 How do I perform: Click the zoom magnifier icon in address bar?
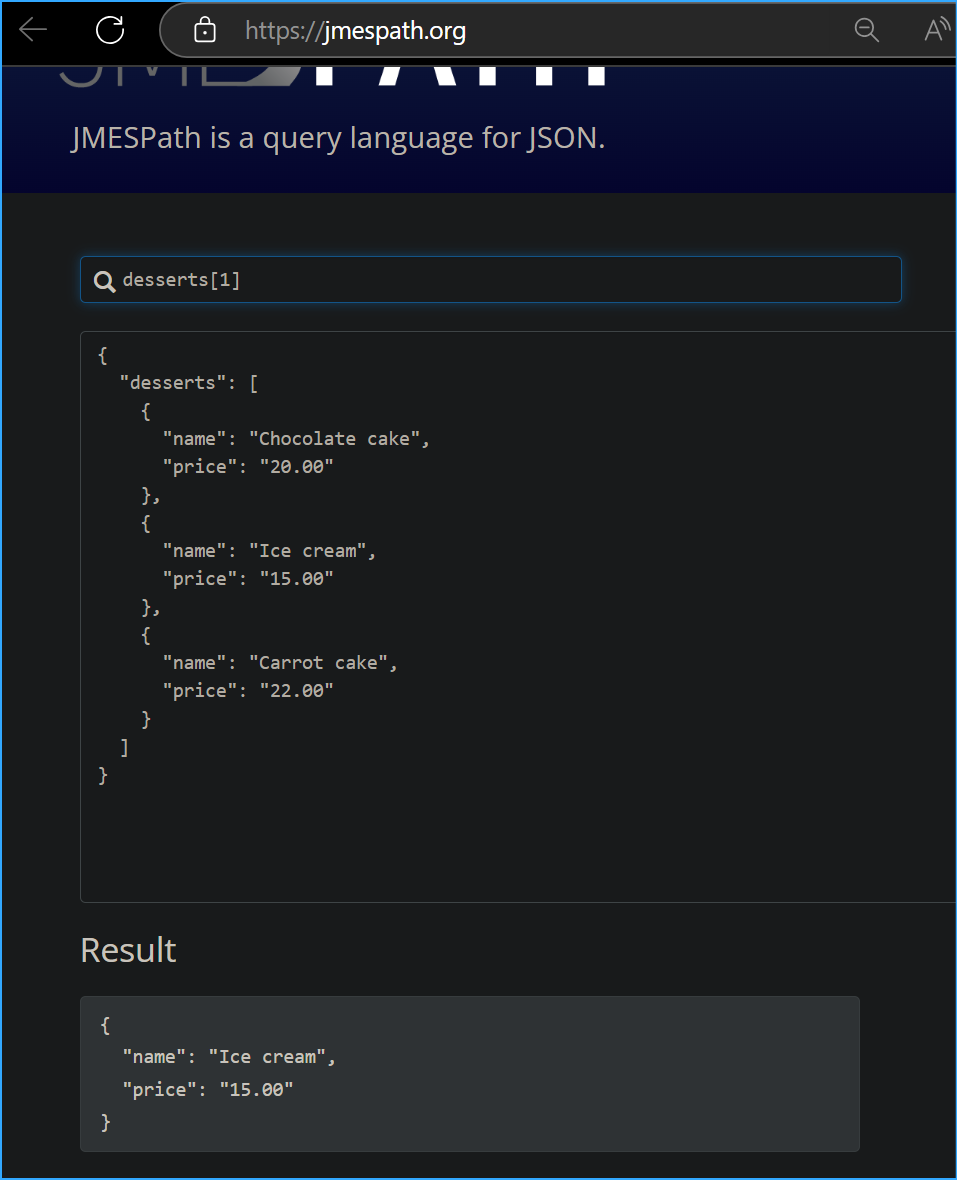click(866, 31)
